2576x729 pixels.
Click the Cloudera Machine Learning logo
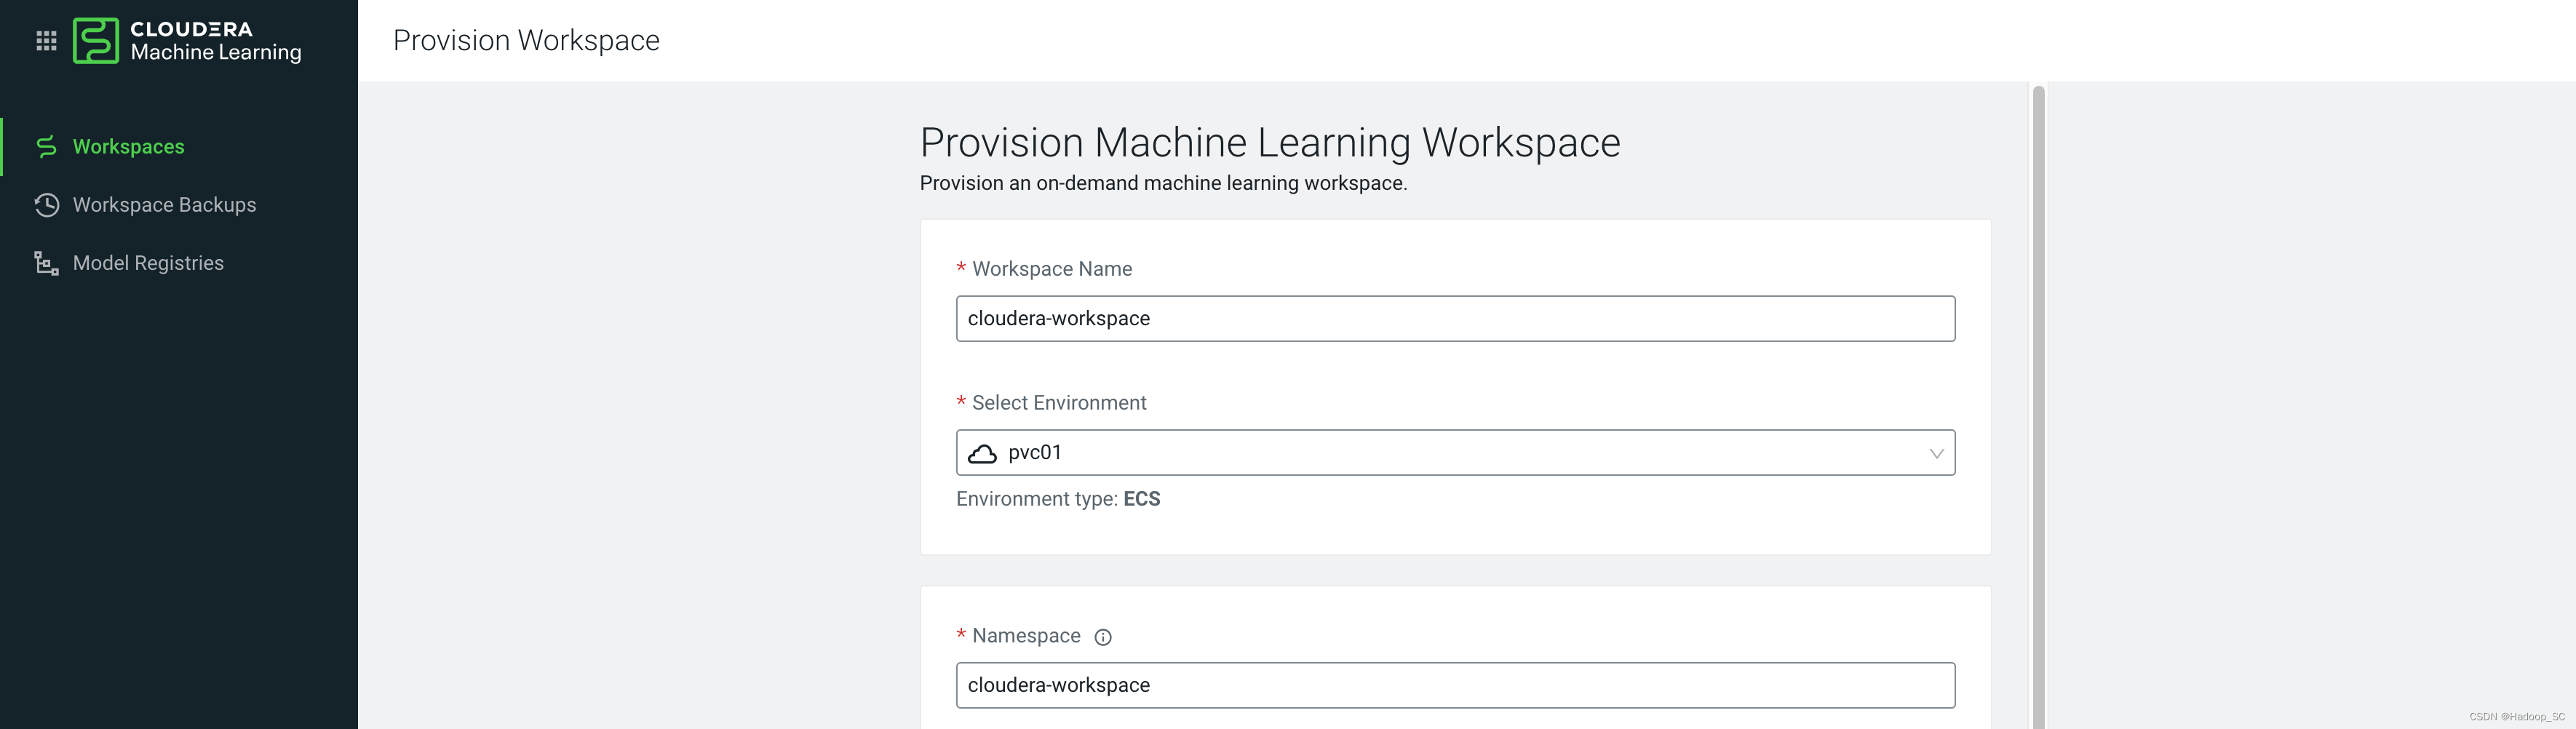point(187,41)
